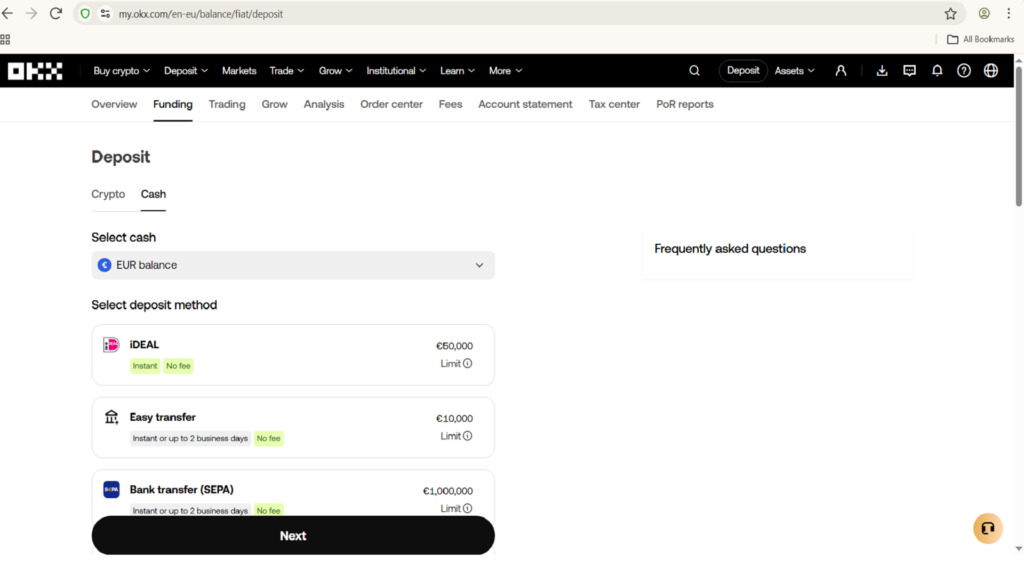Select the Funding tab
Viewport: 1024px width, 576px height.
click(172, 104)
